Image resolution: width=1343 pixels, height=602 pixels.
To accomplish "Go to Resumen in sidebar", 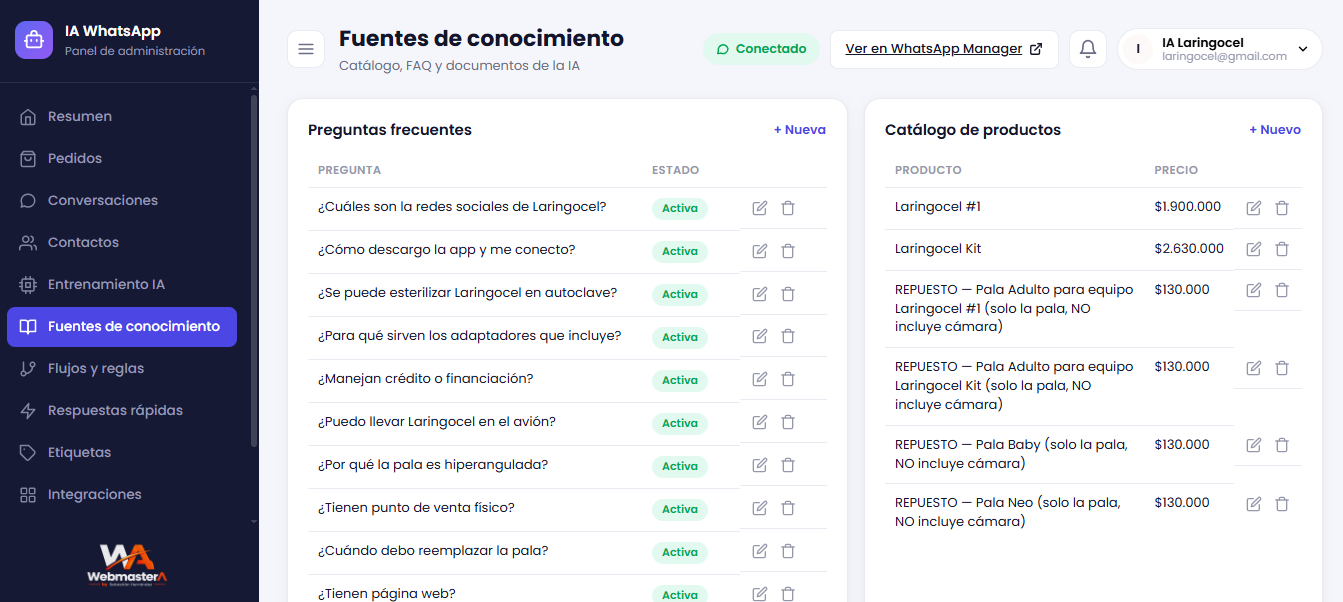I will pos(122,116).
